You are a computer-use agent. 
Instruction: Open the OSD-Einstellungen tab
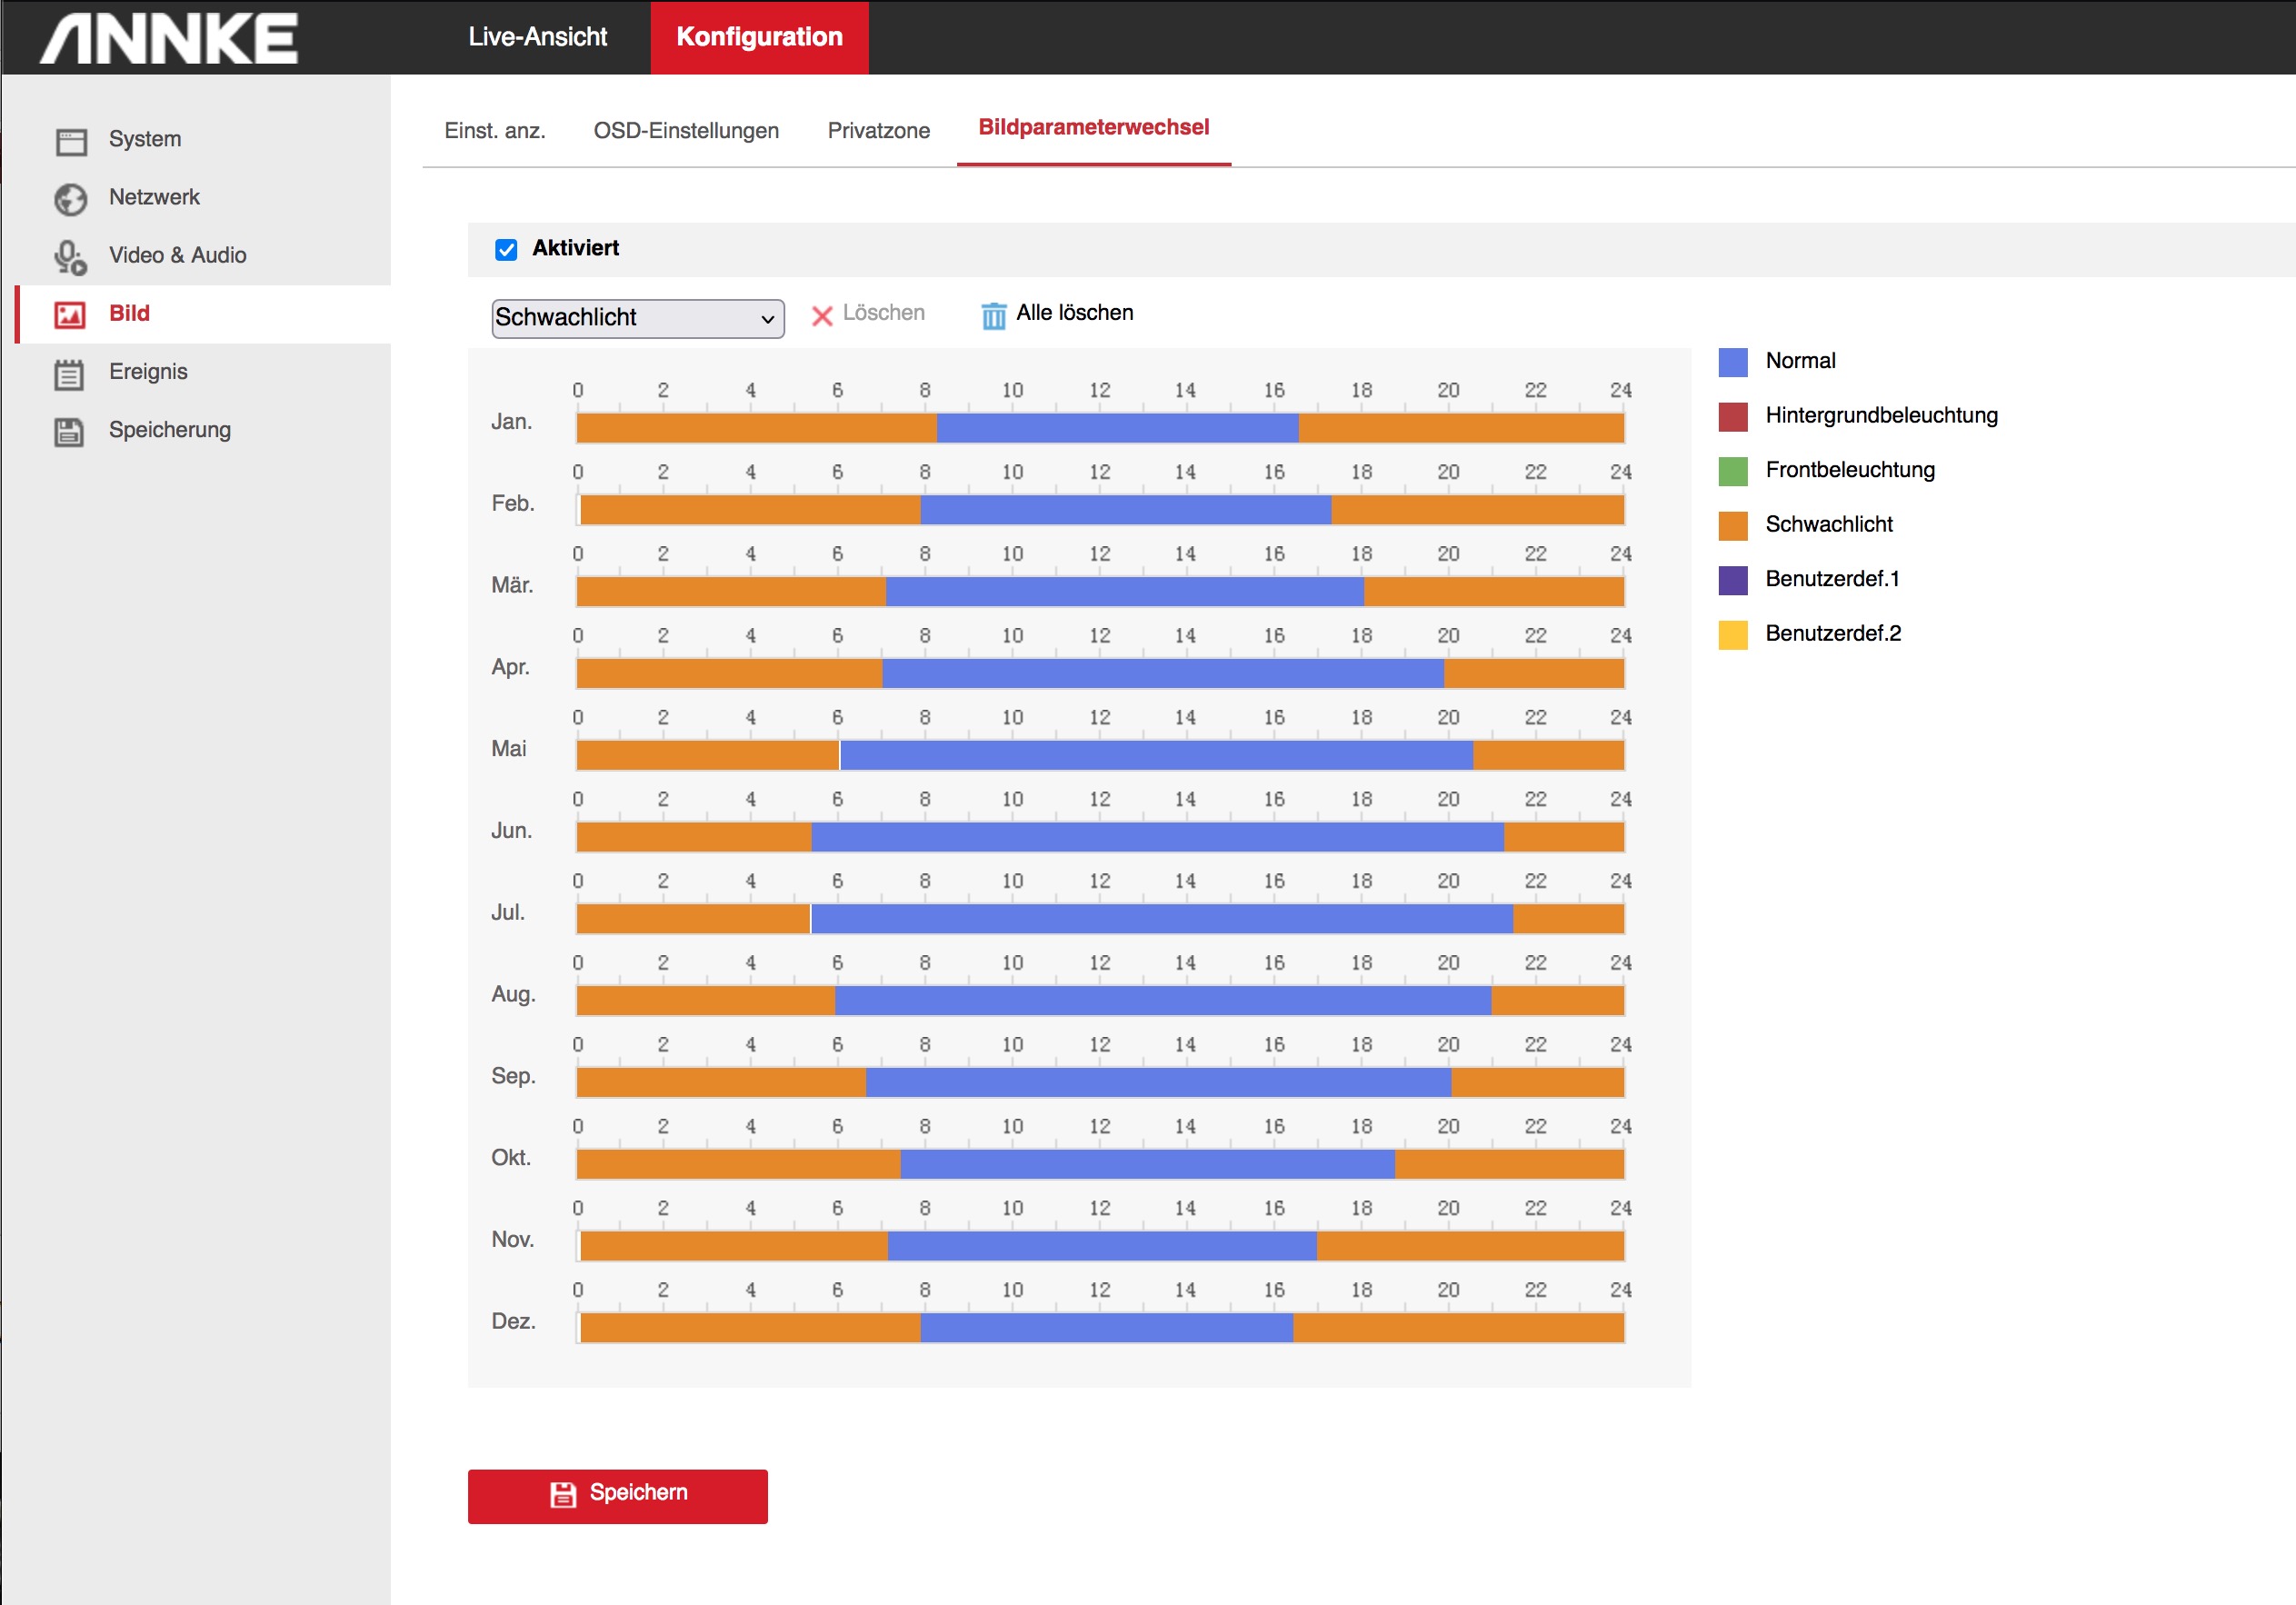click(x=685, y=130)
